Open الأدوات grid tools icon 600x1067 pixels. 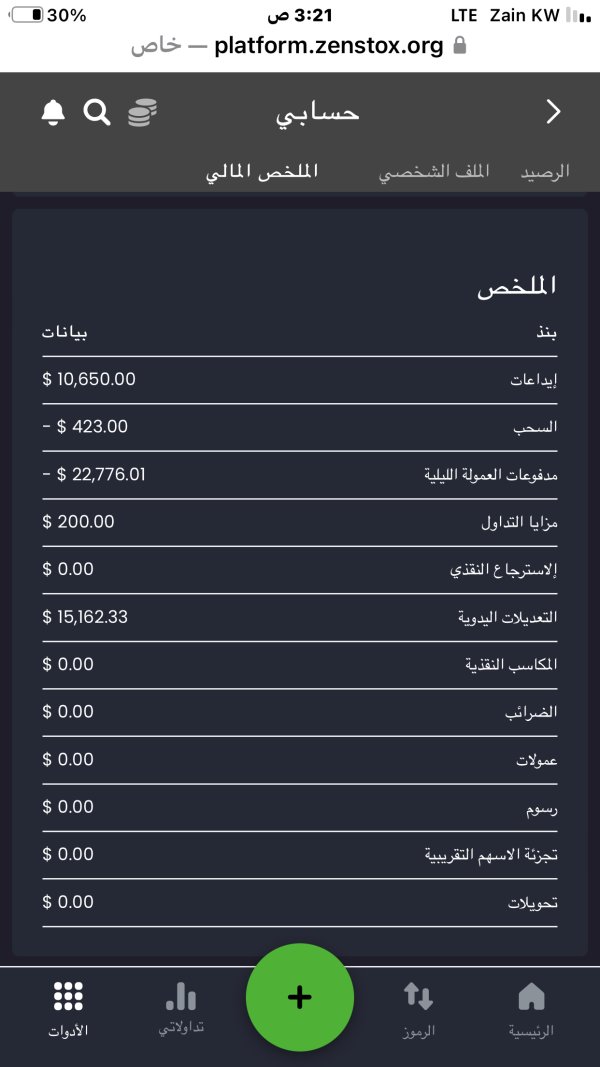(x=68, y=996)
